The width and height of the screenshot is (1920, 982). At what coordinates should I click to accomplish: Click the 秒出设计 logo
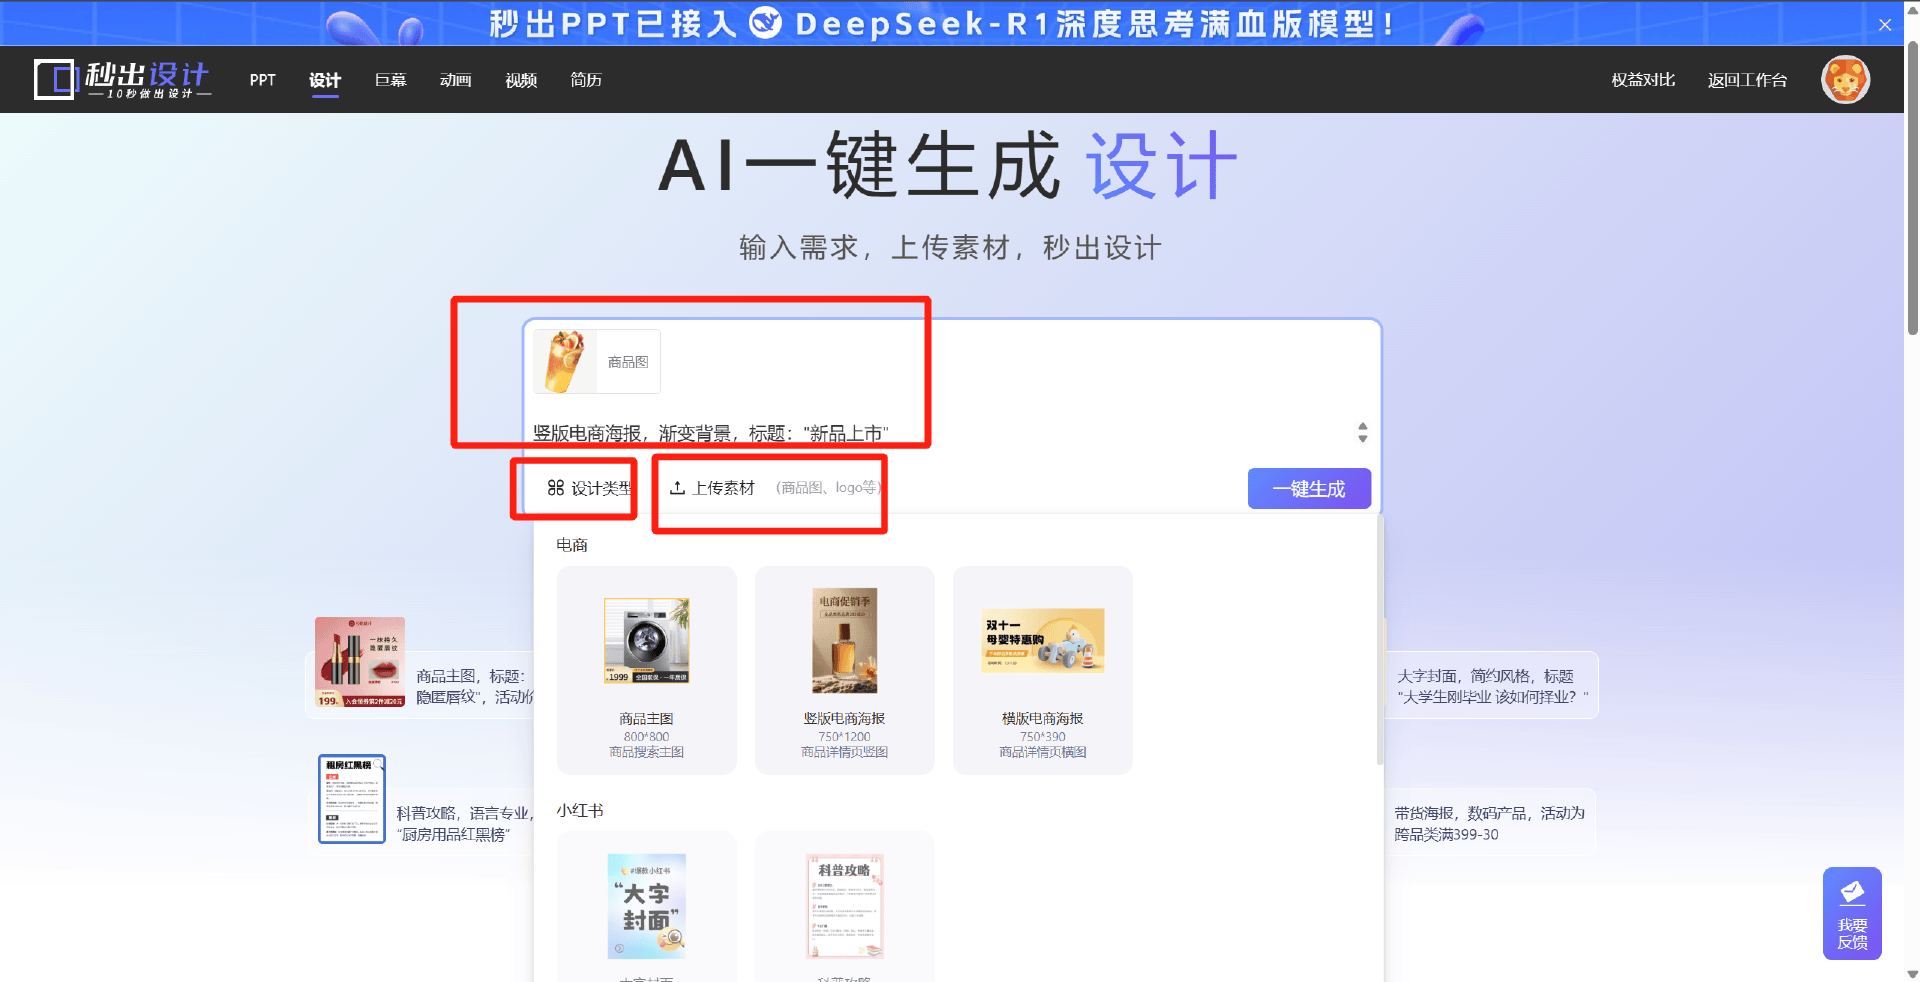click(122, 79)
